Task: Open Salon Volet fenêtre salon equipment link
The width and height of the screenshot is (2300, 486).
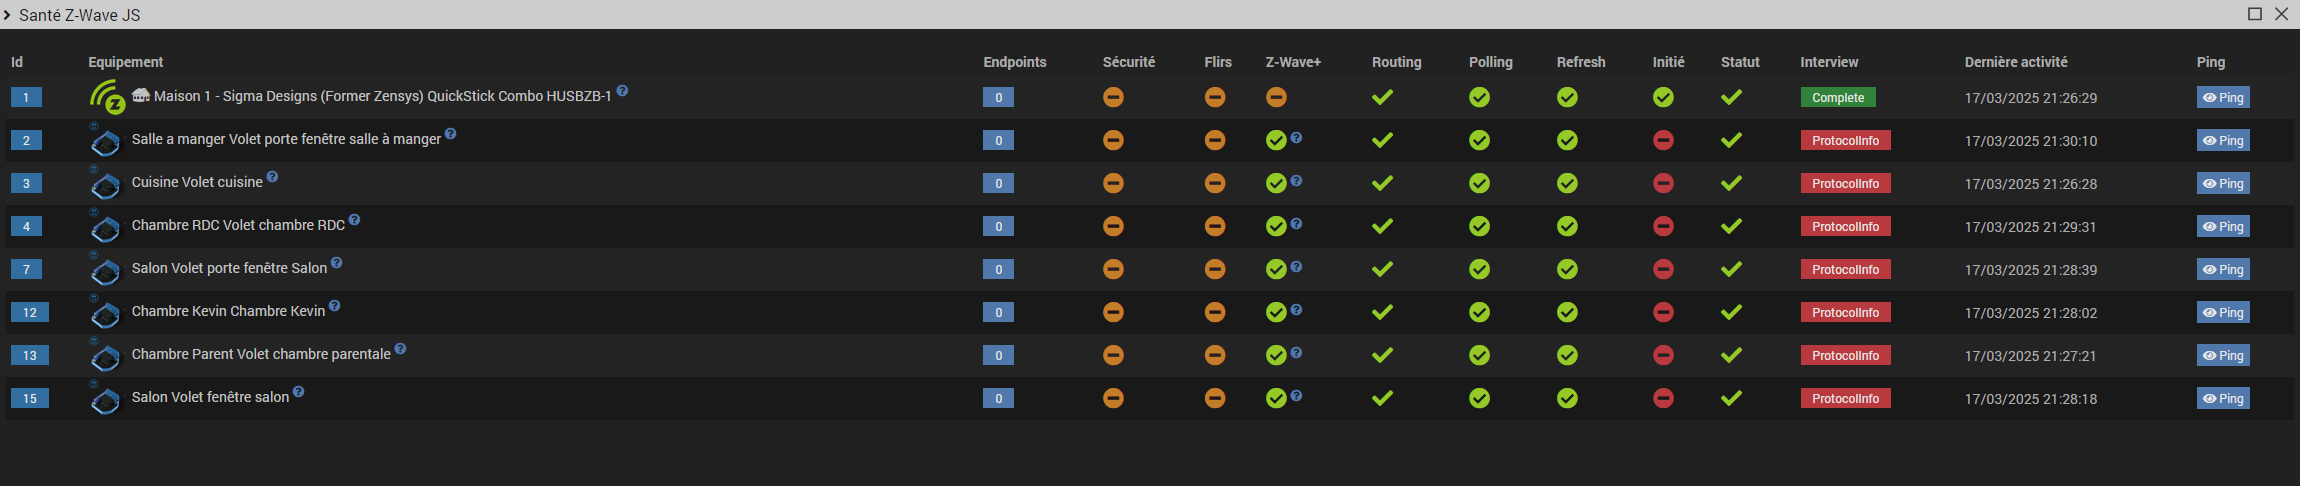Action: [x=210, y=397]
